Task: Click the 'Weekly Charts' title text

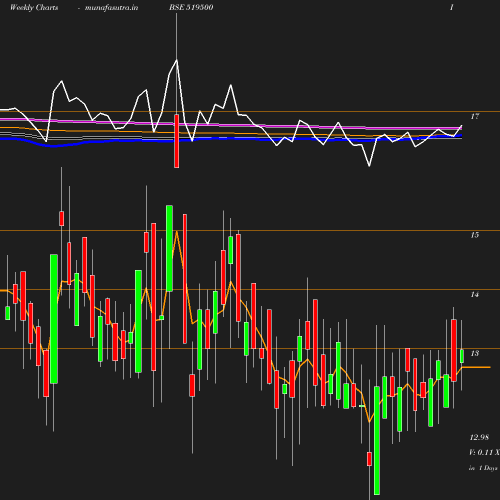Action: click(34, 7)
